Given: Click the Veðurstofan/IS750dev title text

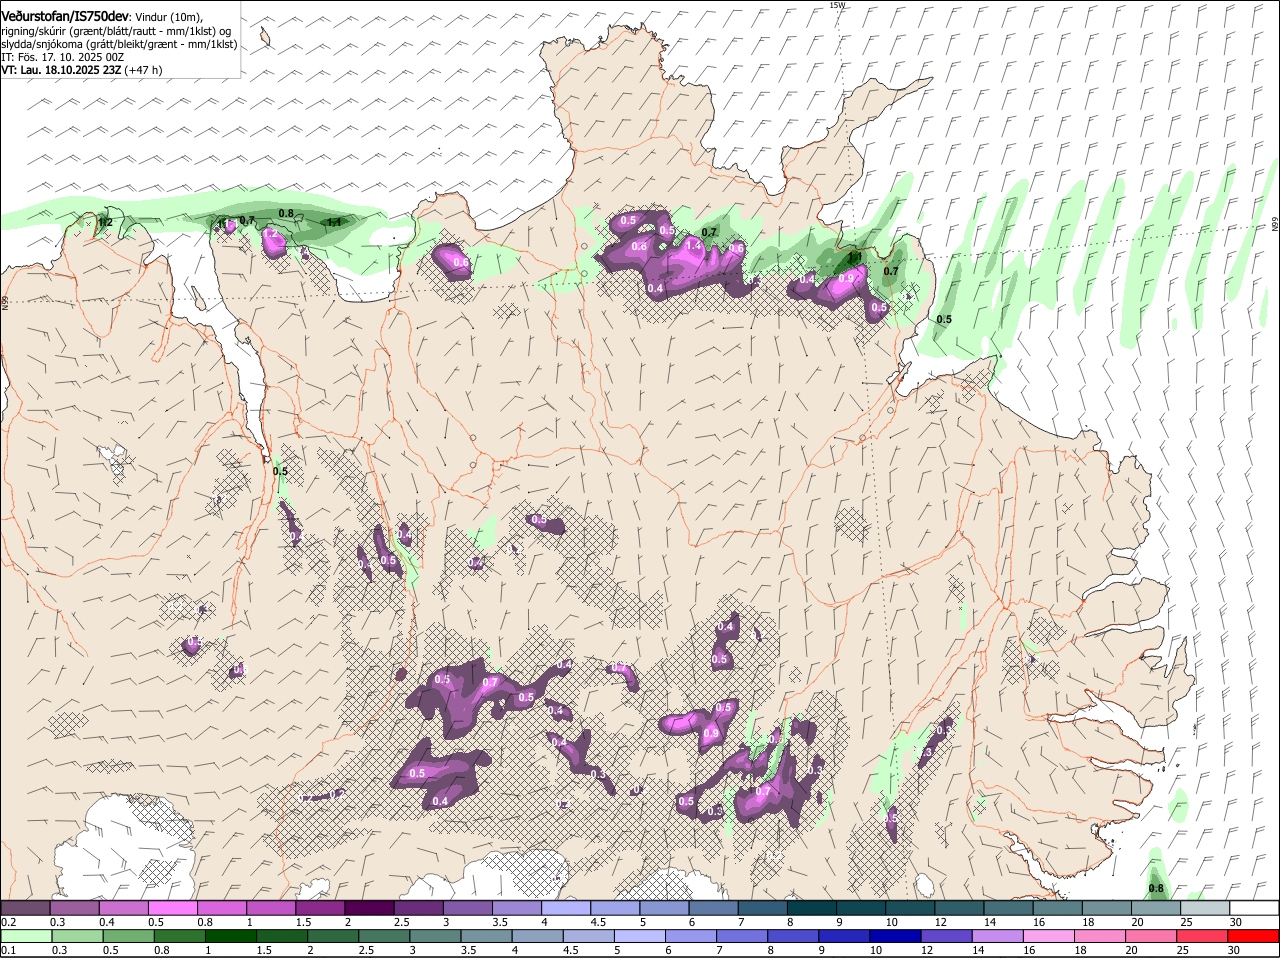Looking at the screenshot, I should click(x=65, y=16).
